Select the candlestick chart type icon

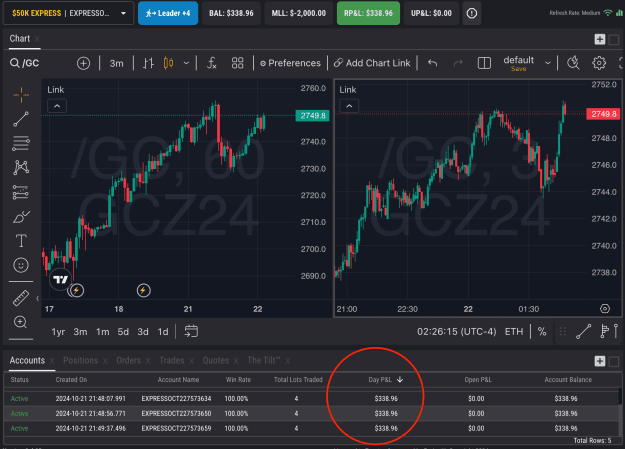(169, 63)
